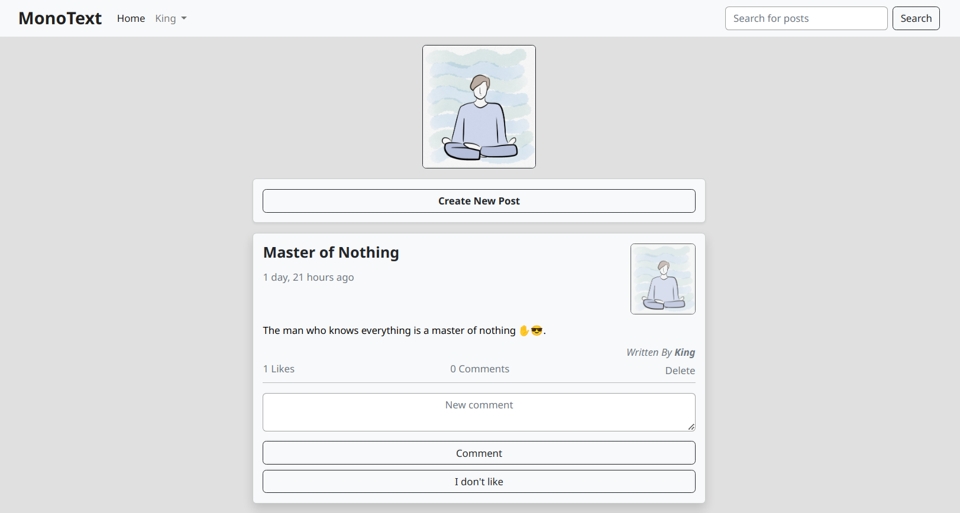Delete the Master of Nothing post

pyautogui.click(x=680, y=370)
